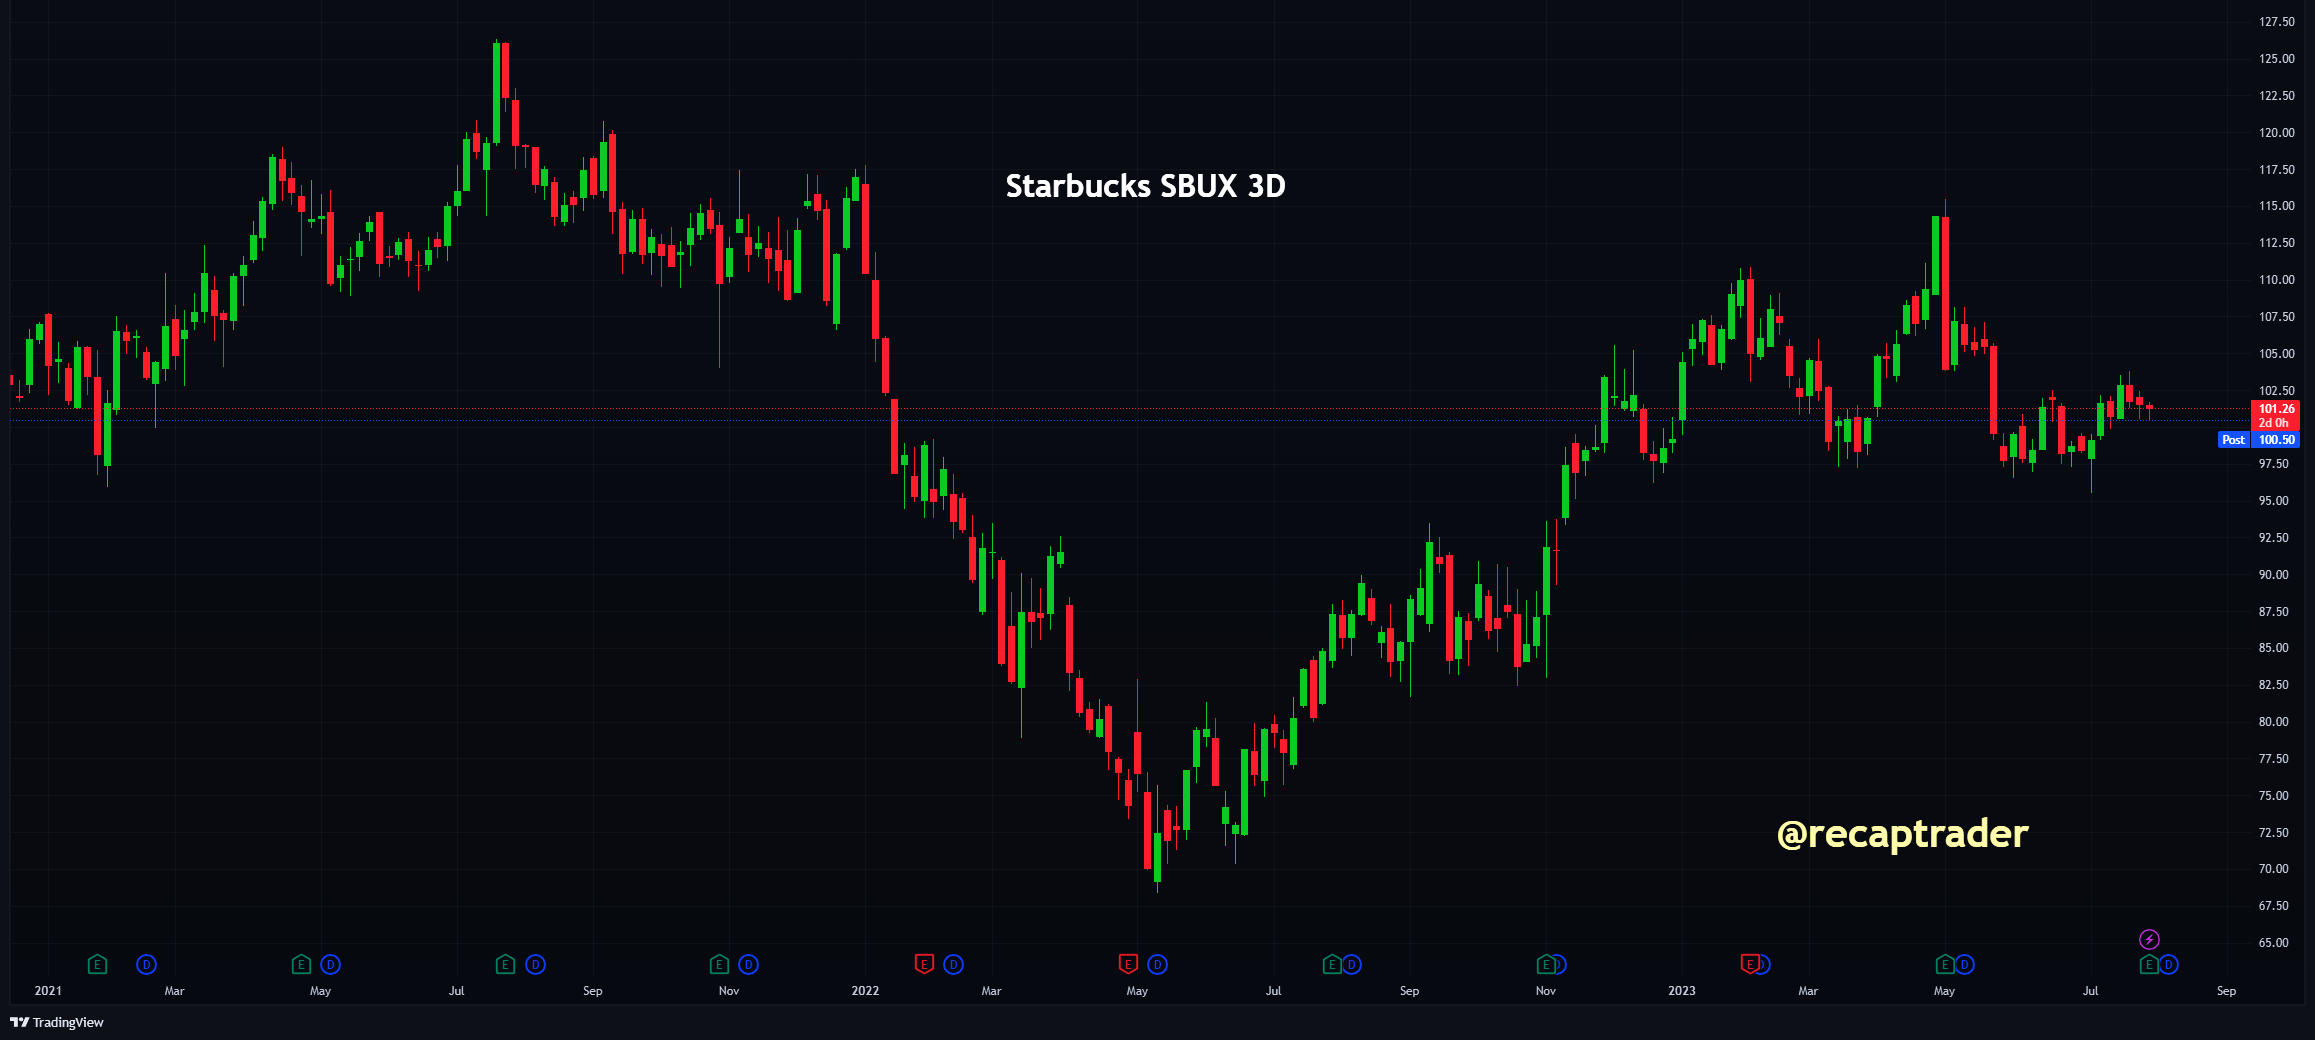Open the dividend D marker before Mar 2021
The image size is (2315, 1040).
146,964
